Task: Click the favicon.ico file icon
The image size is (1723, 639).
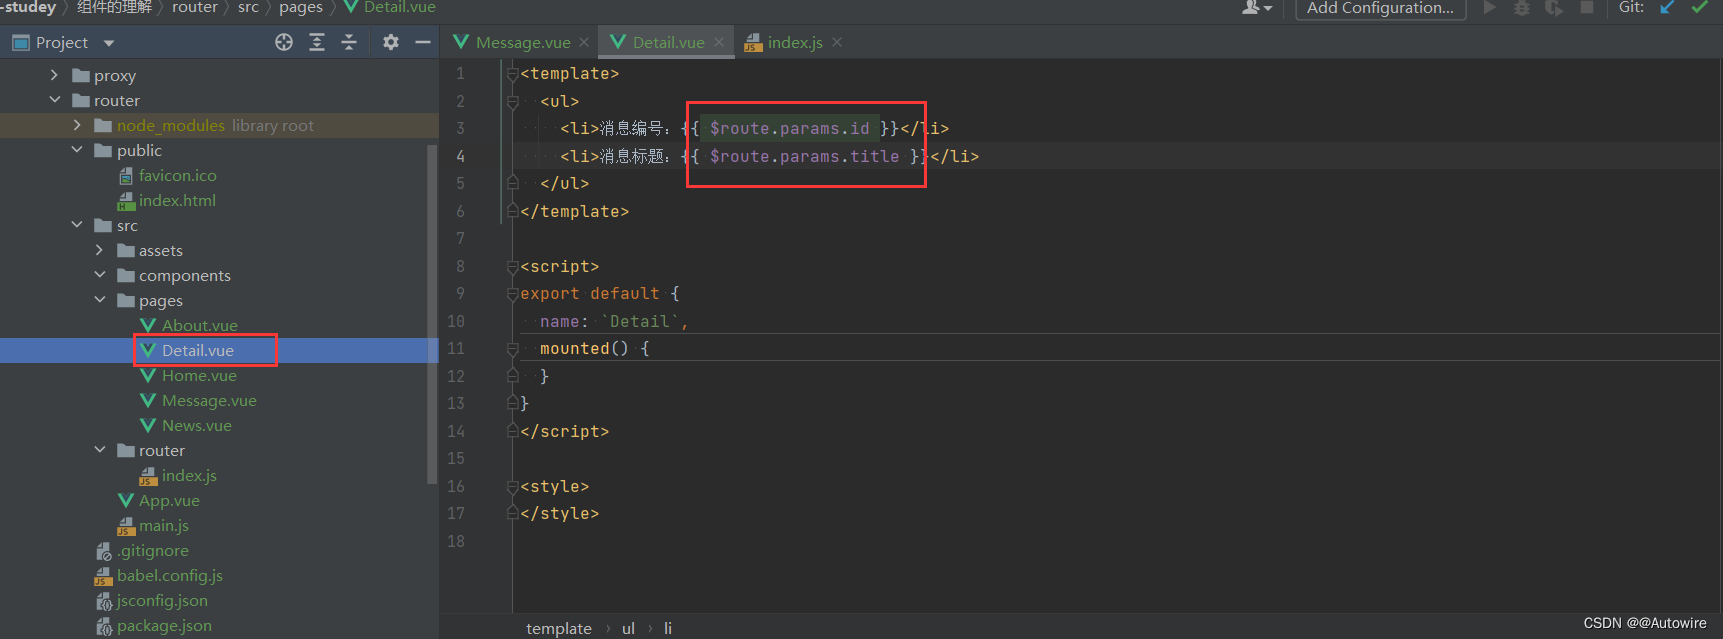Action: click(x=126, y=176)
